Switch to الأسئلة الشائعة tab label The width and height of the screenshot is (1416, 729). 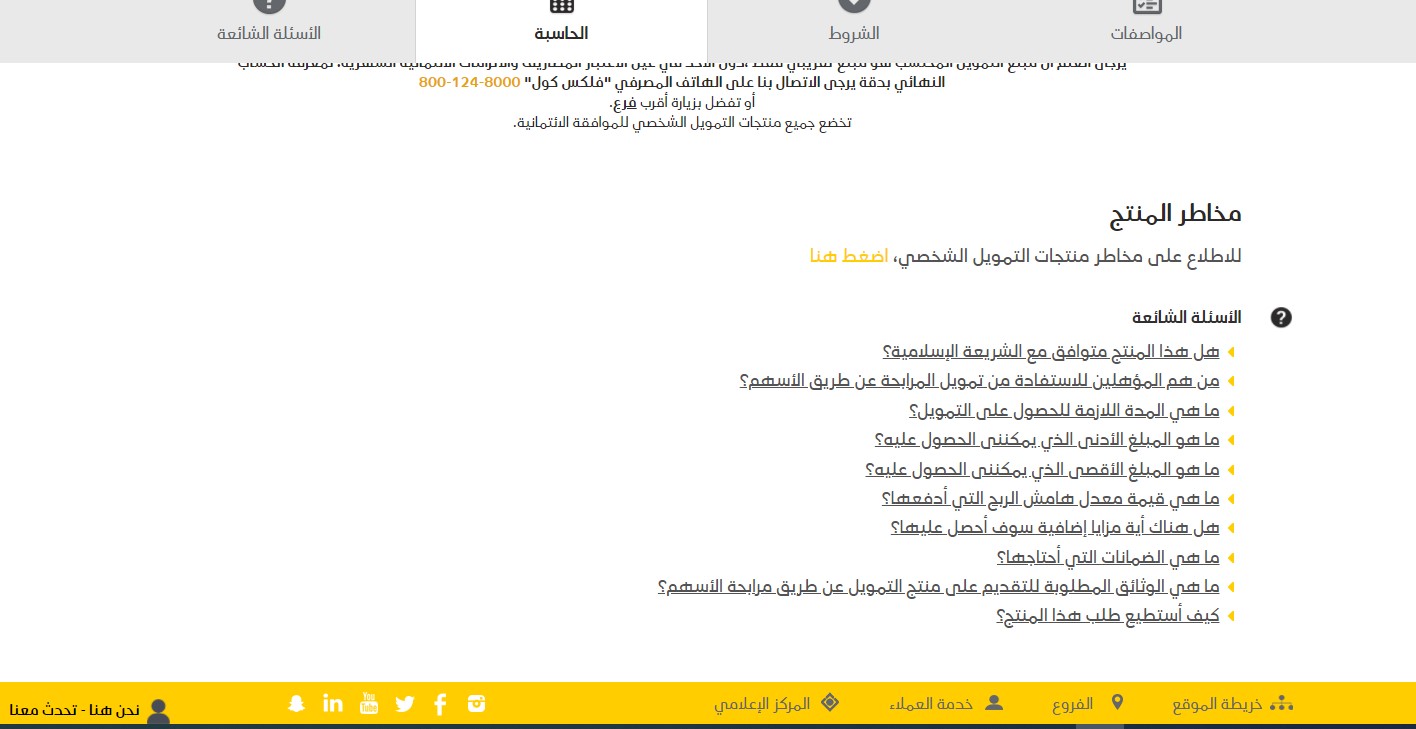pyautogui.click(x=269, y=33)
